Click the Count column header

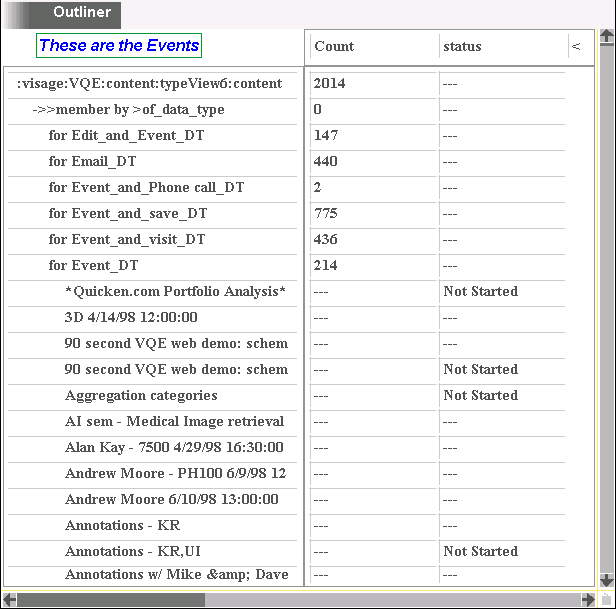[334, 46]
